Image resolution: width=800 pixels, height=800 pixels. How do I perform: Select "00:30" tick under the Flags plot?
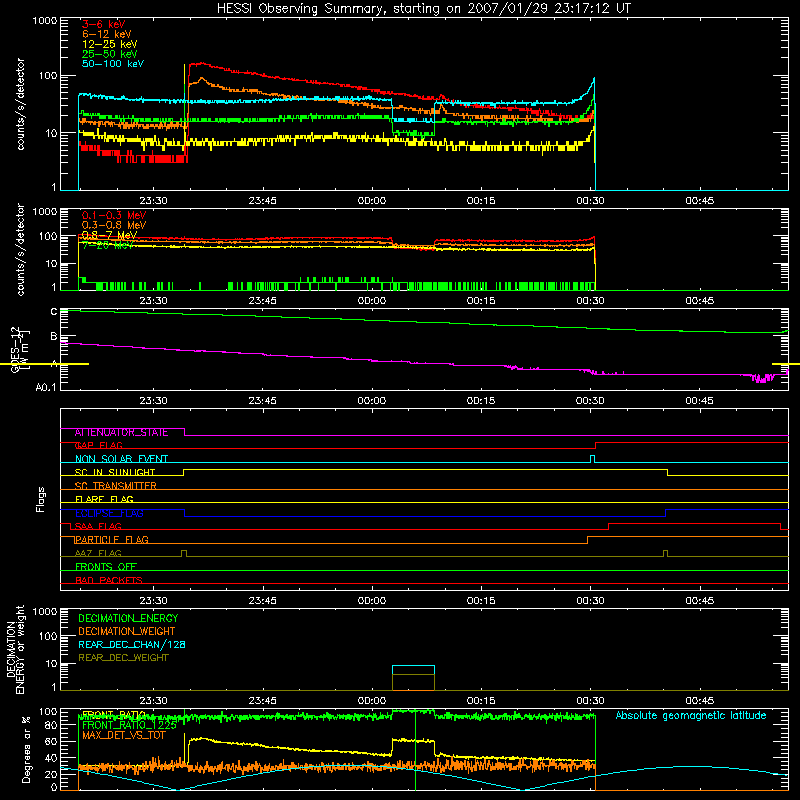coord(590,601)
